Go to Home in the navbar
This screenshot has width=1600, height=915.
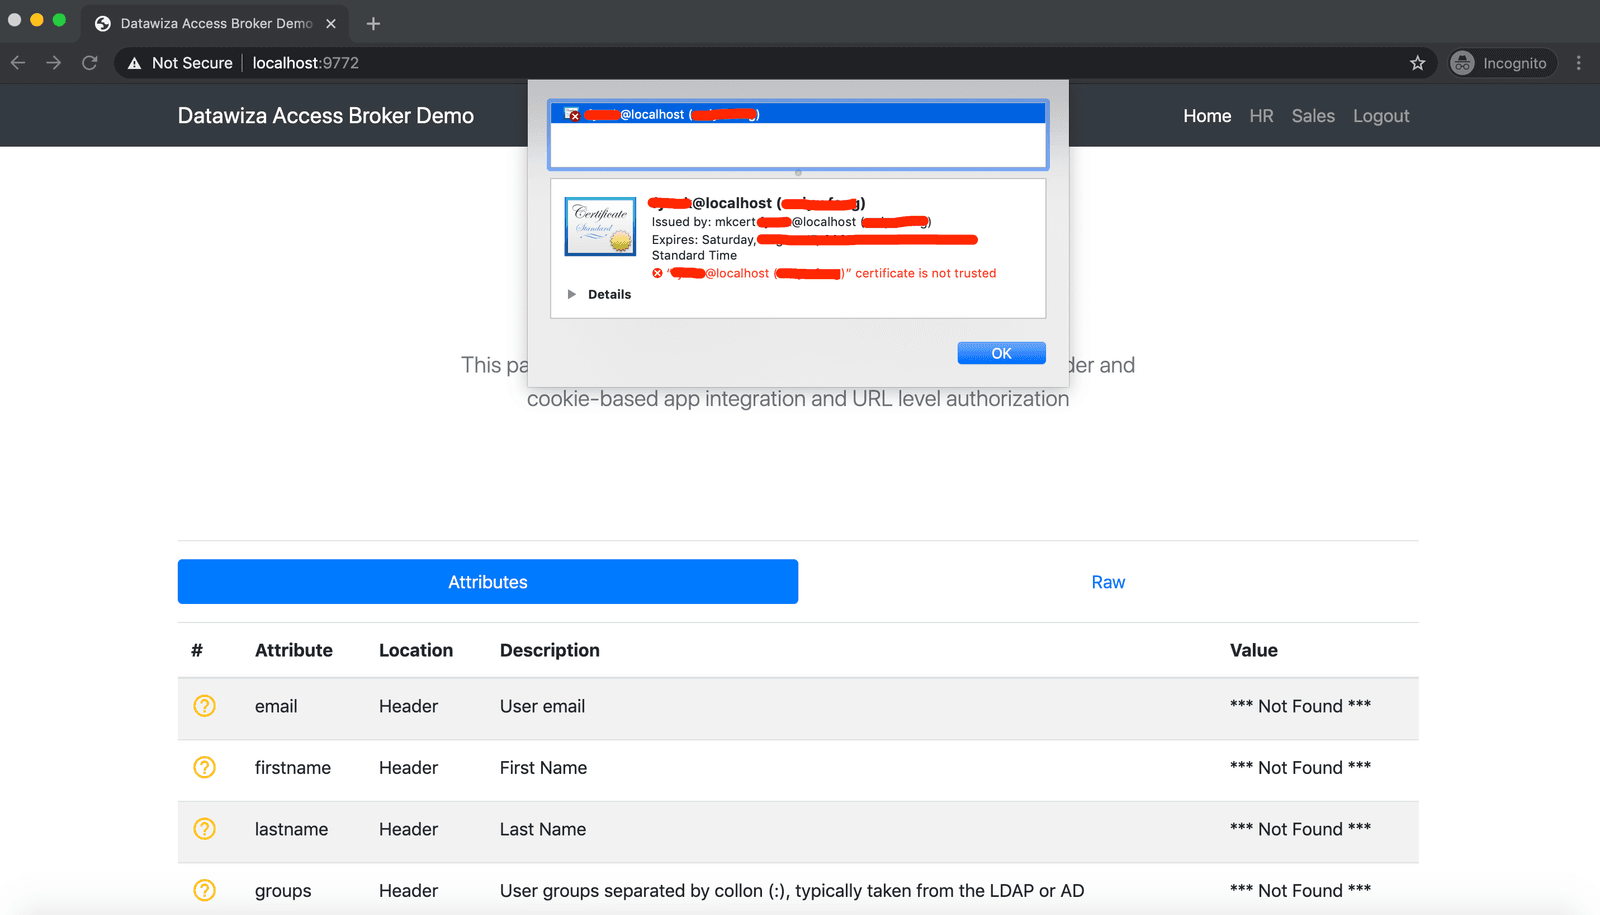1207,116
